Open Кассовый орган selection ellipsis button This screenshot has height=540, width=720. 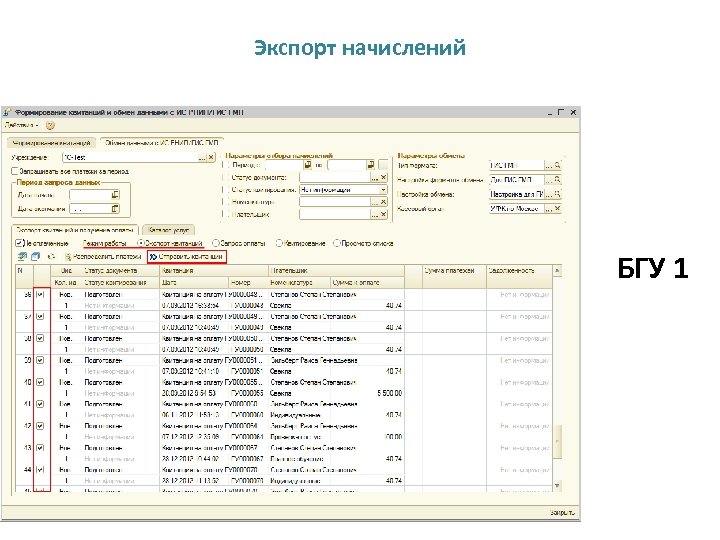548,208
